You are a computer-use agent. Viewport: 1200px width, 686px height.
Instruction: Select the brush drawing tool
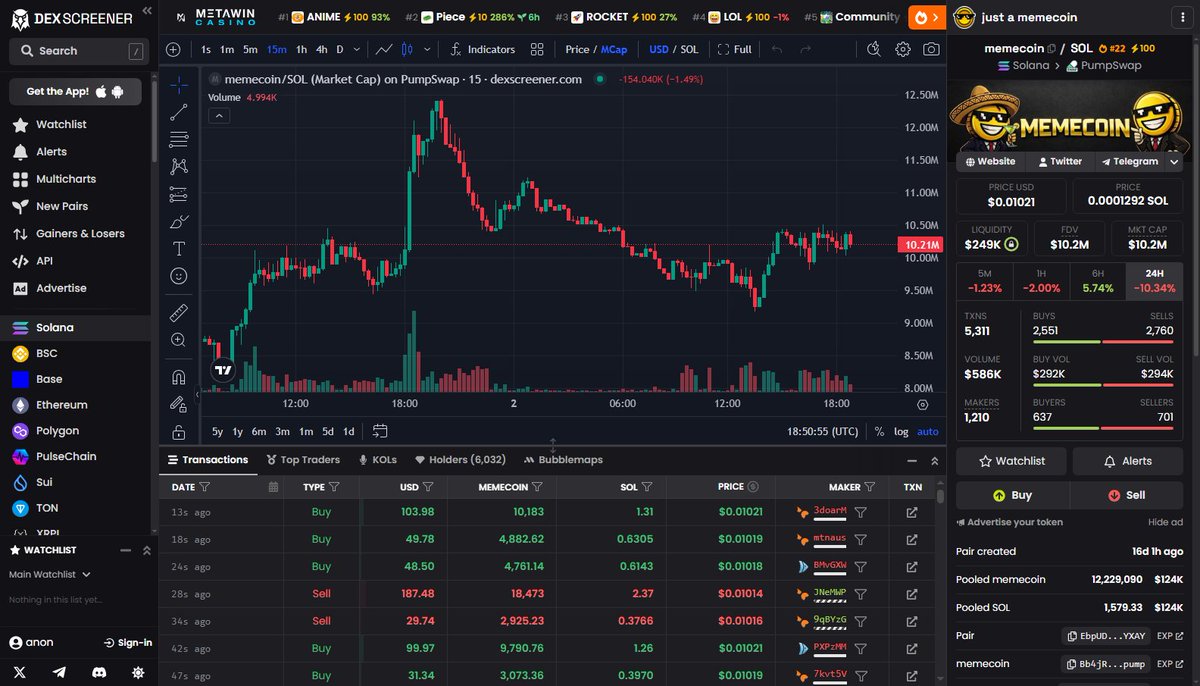point(178,221)
